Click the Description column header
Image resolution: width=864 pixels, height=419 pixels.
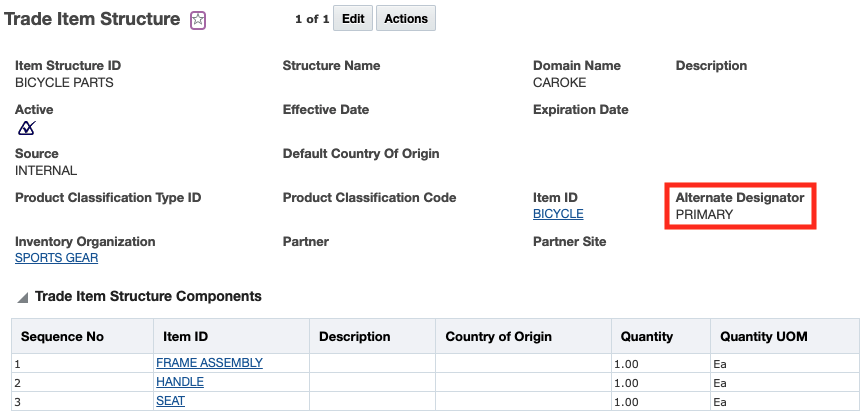tap(354, 336)
